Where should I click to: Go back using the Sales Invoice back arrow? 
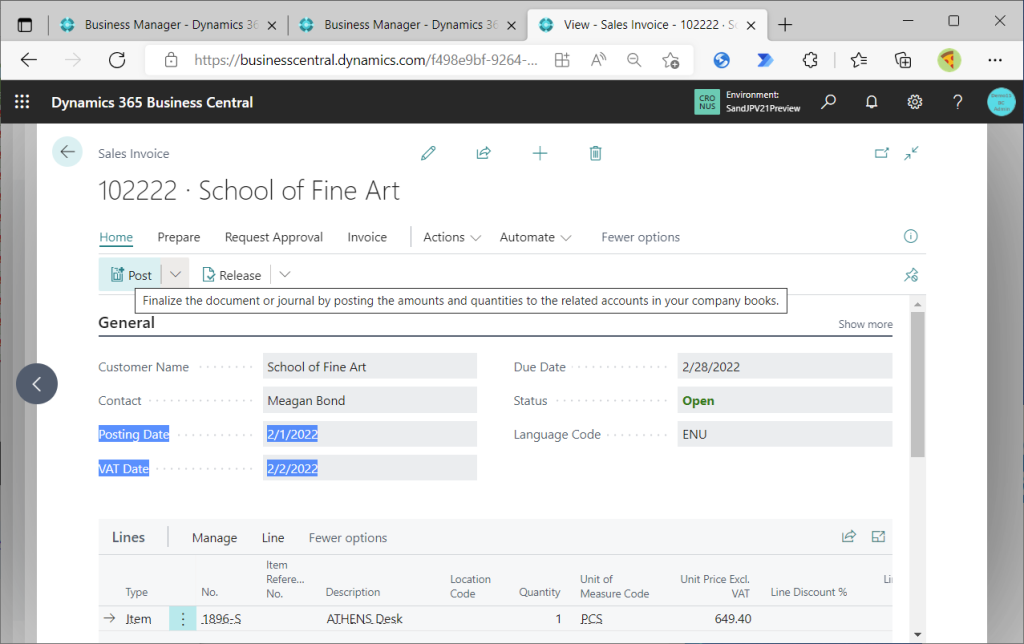(x=67, y=152)
